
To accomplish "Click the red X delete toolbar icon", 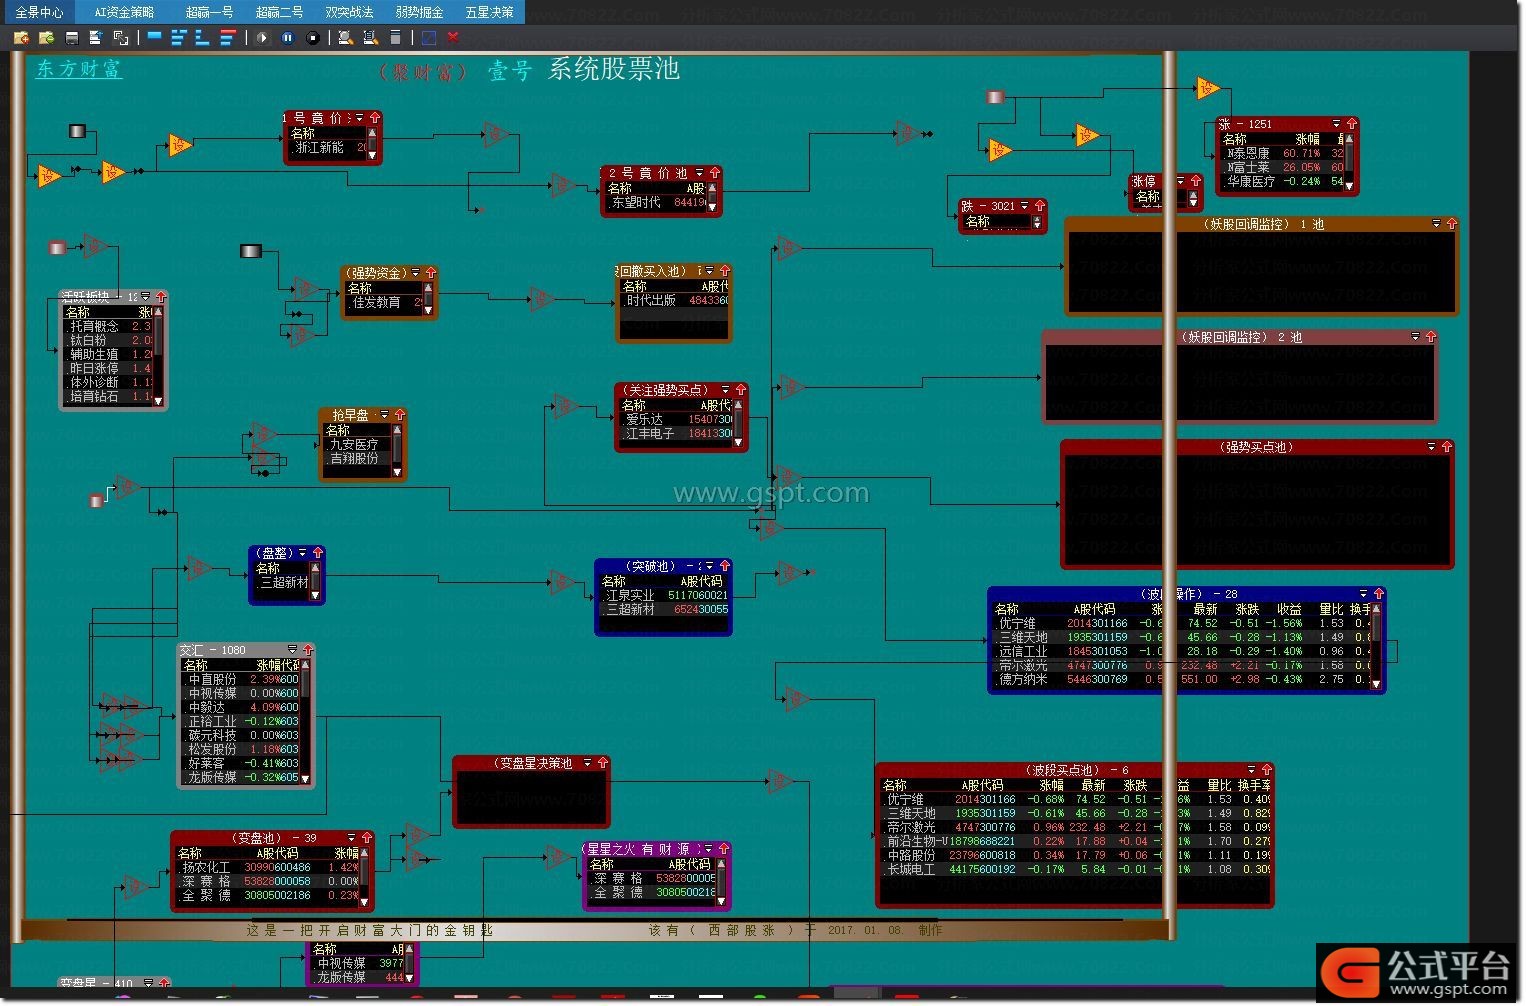I will 453,38.
